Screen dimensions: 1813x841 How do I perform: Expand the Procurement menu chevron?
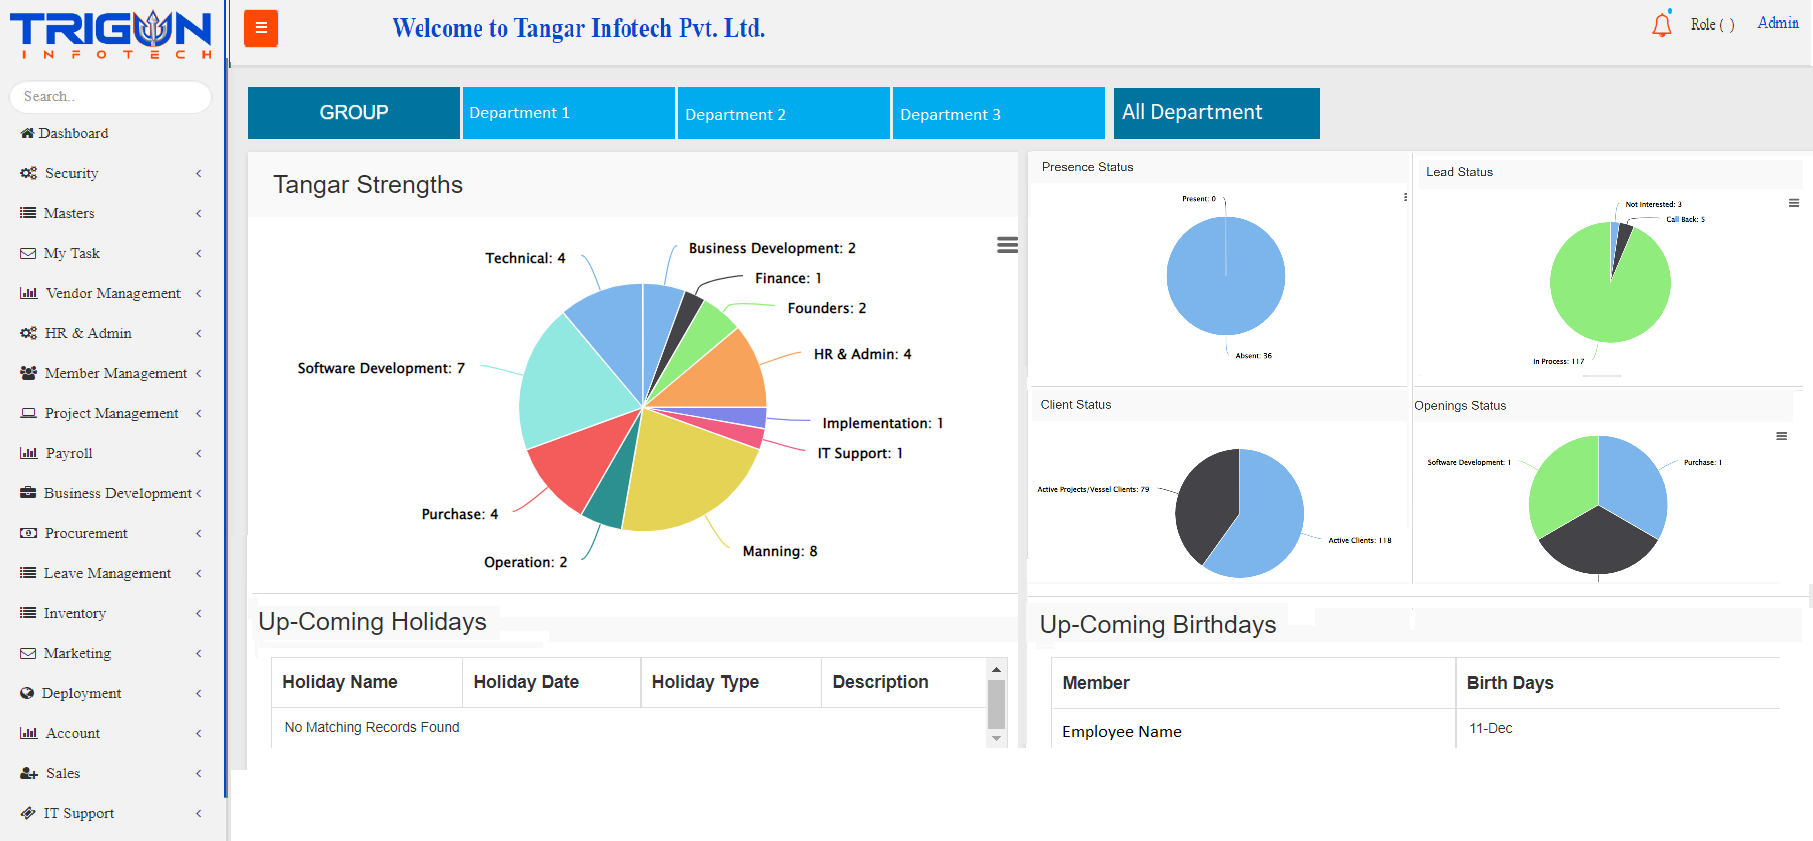tap(199, 533)
